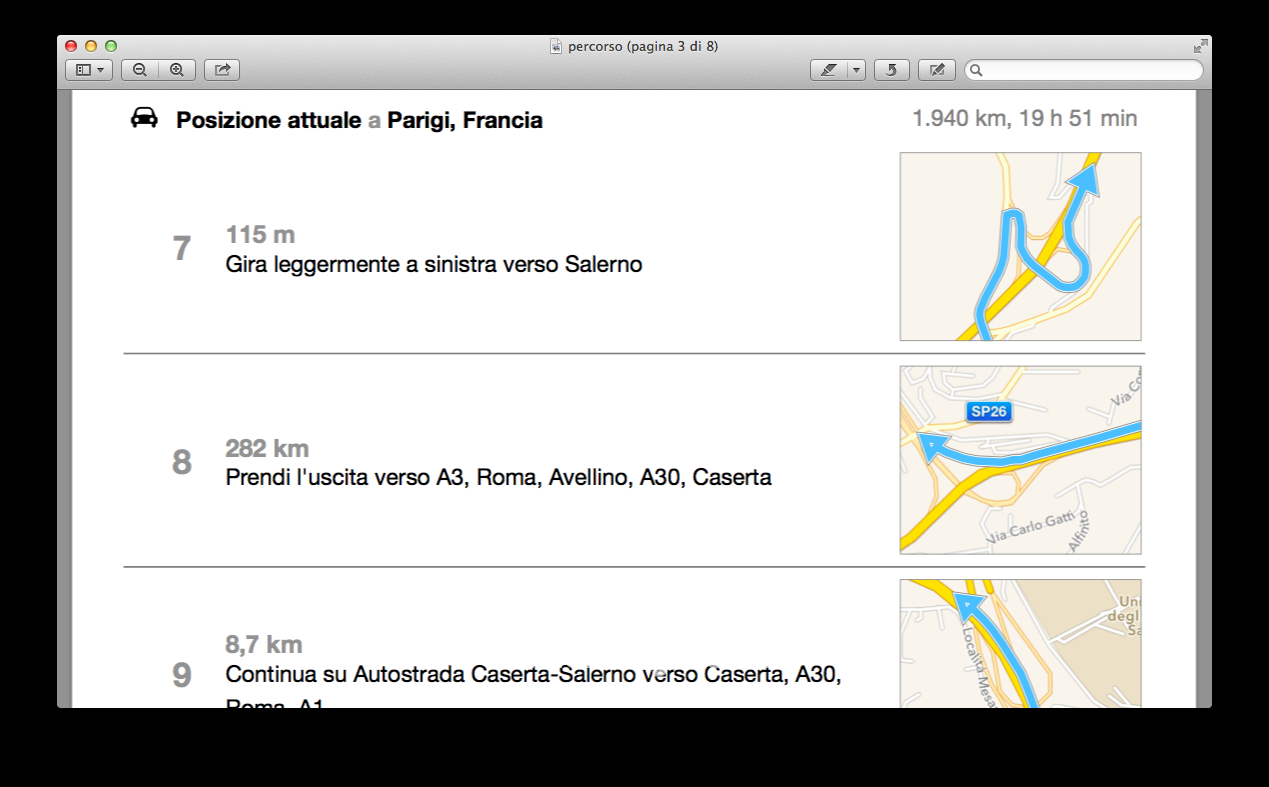Click the "Posizione attuale a Parigi, Francia" heading
This screenshot has width=1269, height=787.
359,121
